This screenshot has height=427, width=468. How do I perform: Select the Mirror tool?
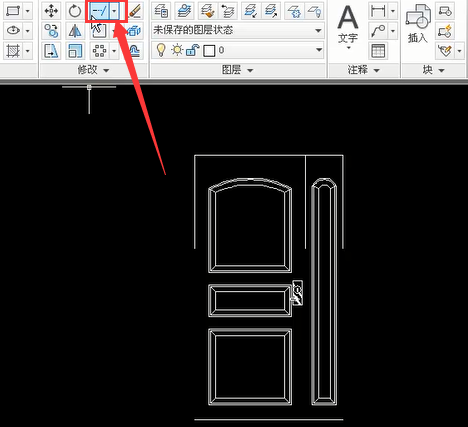(75, 31)
